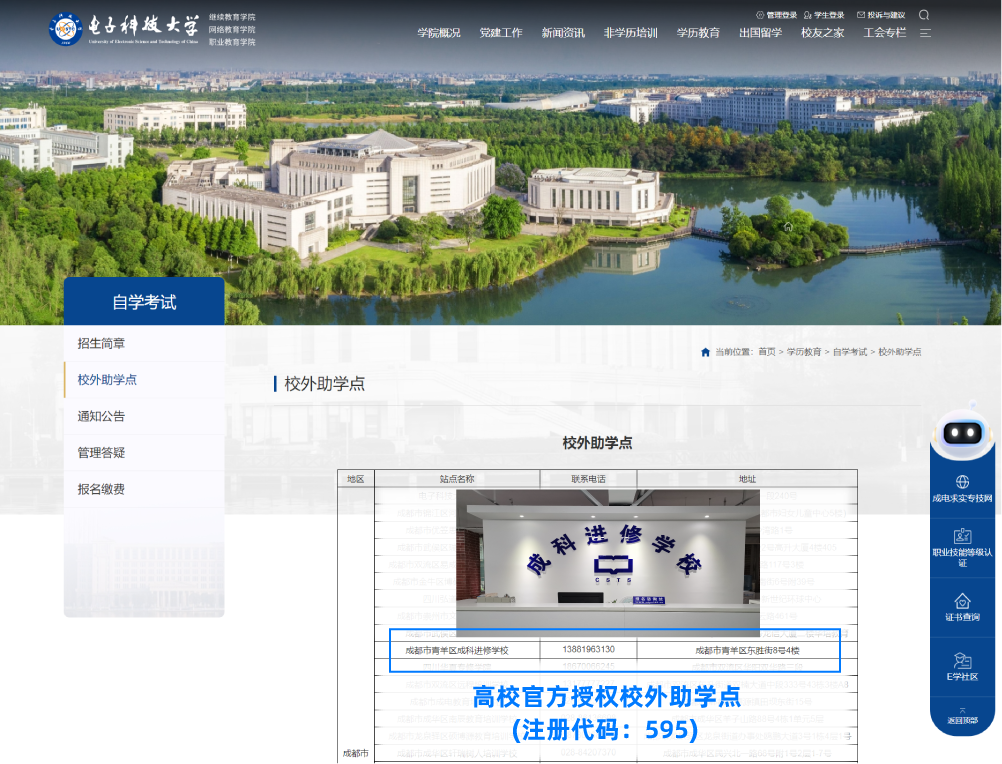Select 校外助学点 in the sidebar

tap(144, 380)
